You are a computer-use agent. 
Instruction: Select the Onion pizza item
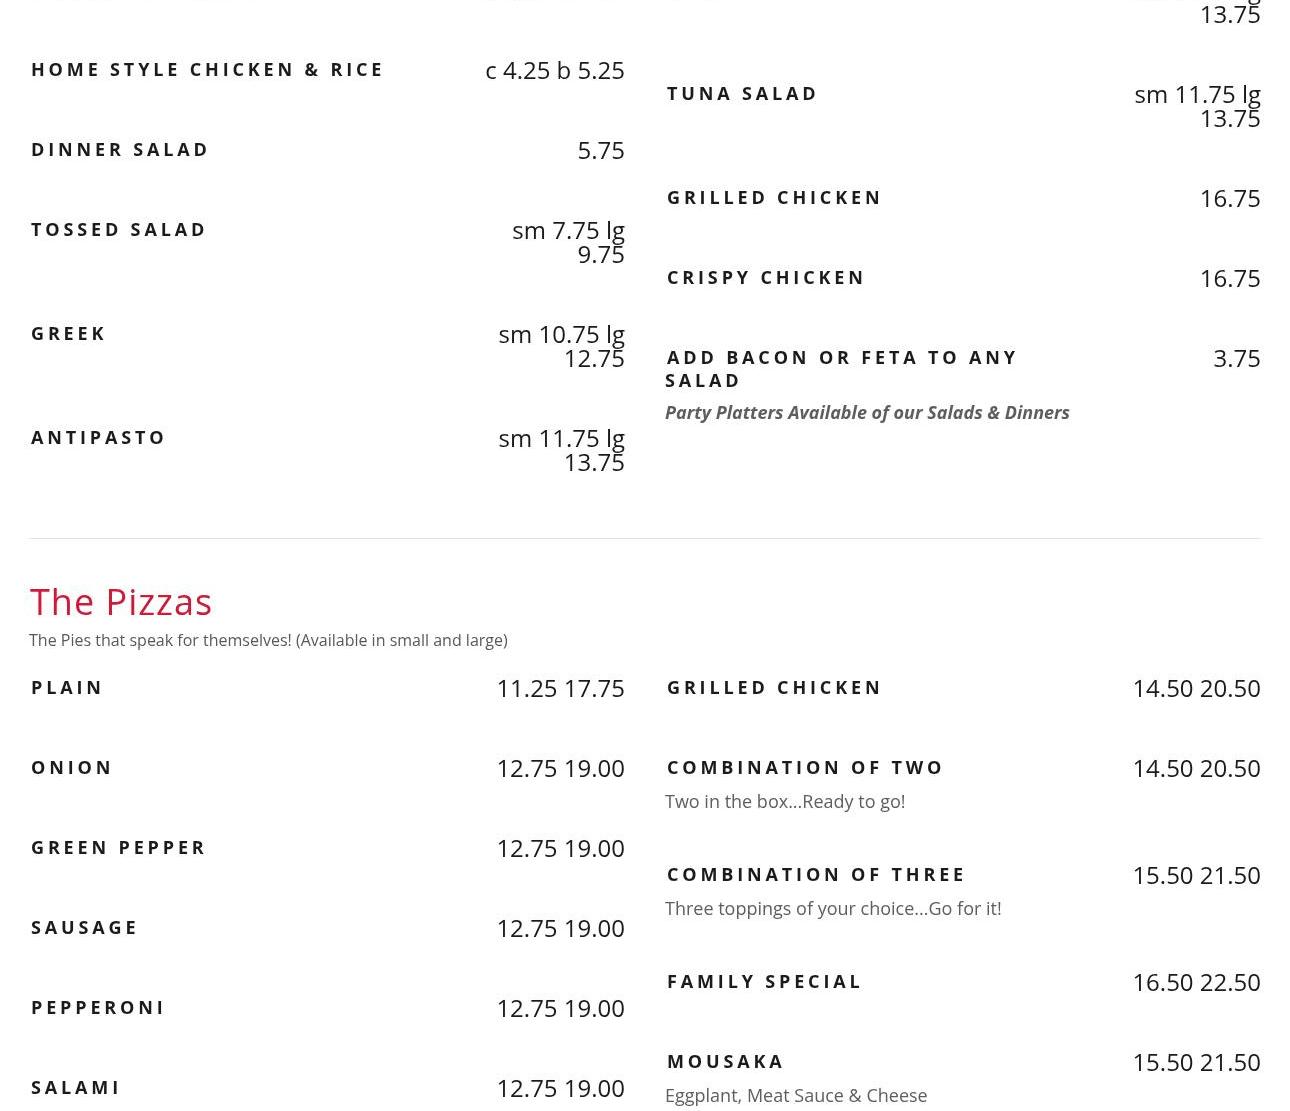[72, 768]
